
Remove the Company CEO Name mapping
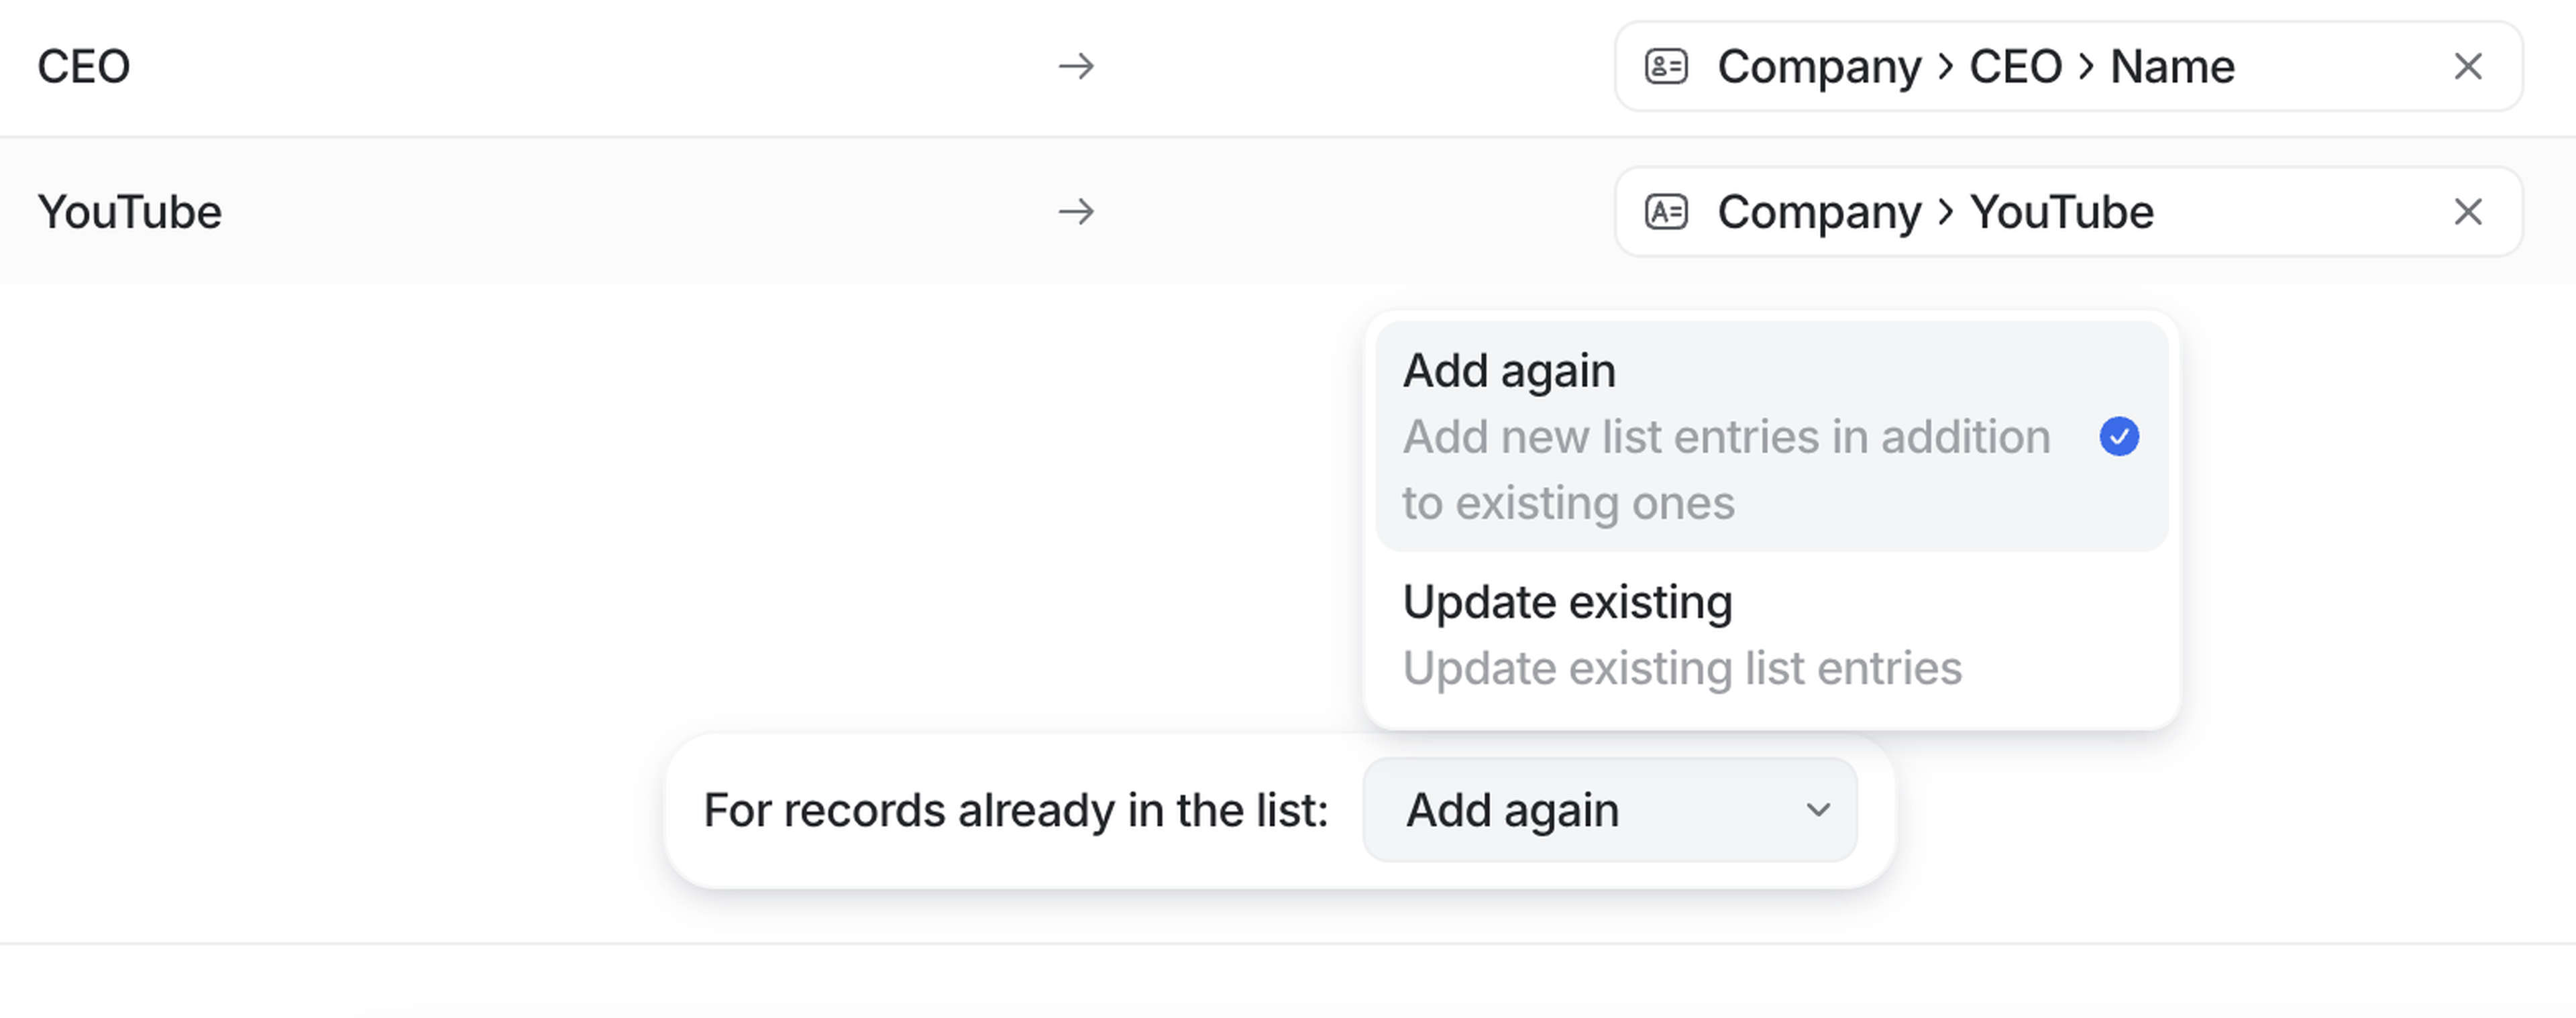point(2468,67)
